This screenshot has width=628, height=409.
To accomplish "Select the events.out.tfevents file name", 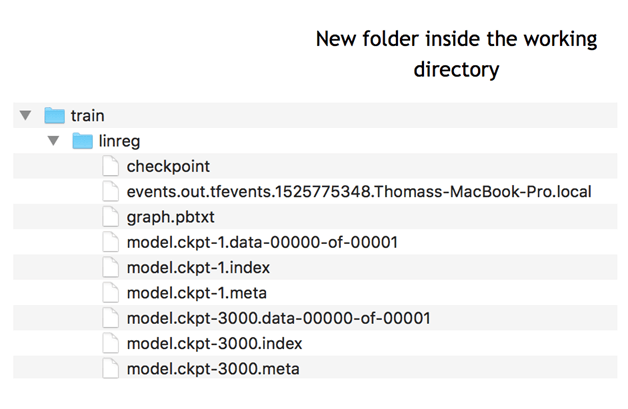I will pos(359,192).
